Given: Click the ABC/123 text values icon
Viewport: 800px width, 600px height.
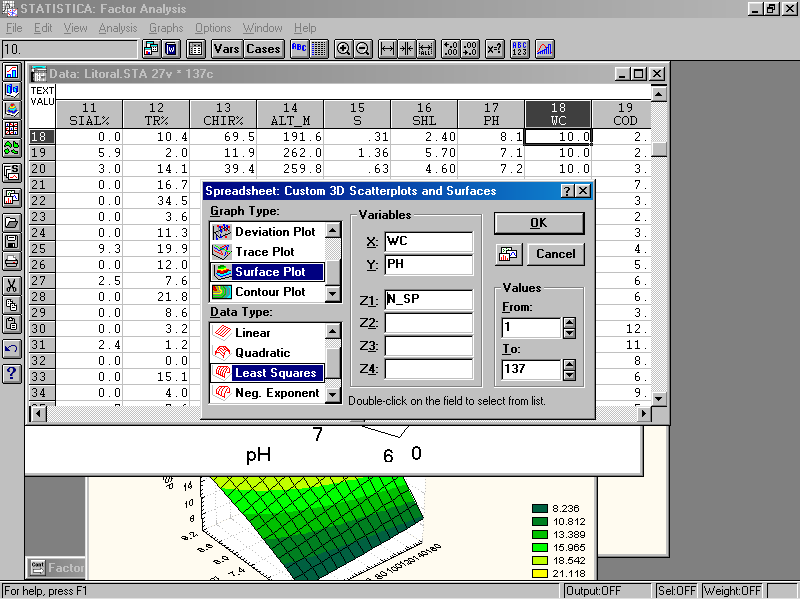Looking at the screenshot, I should click(x=519, y=49).
